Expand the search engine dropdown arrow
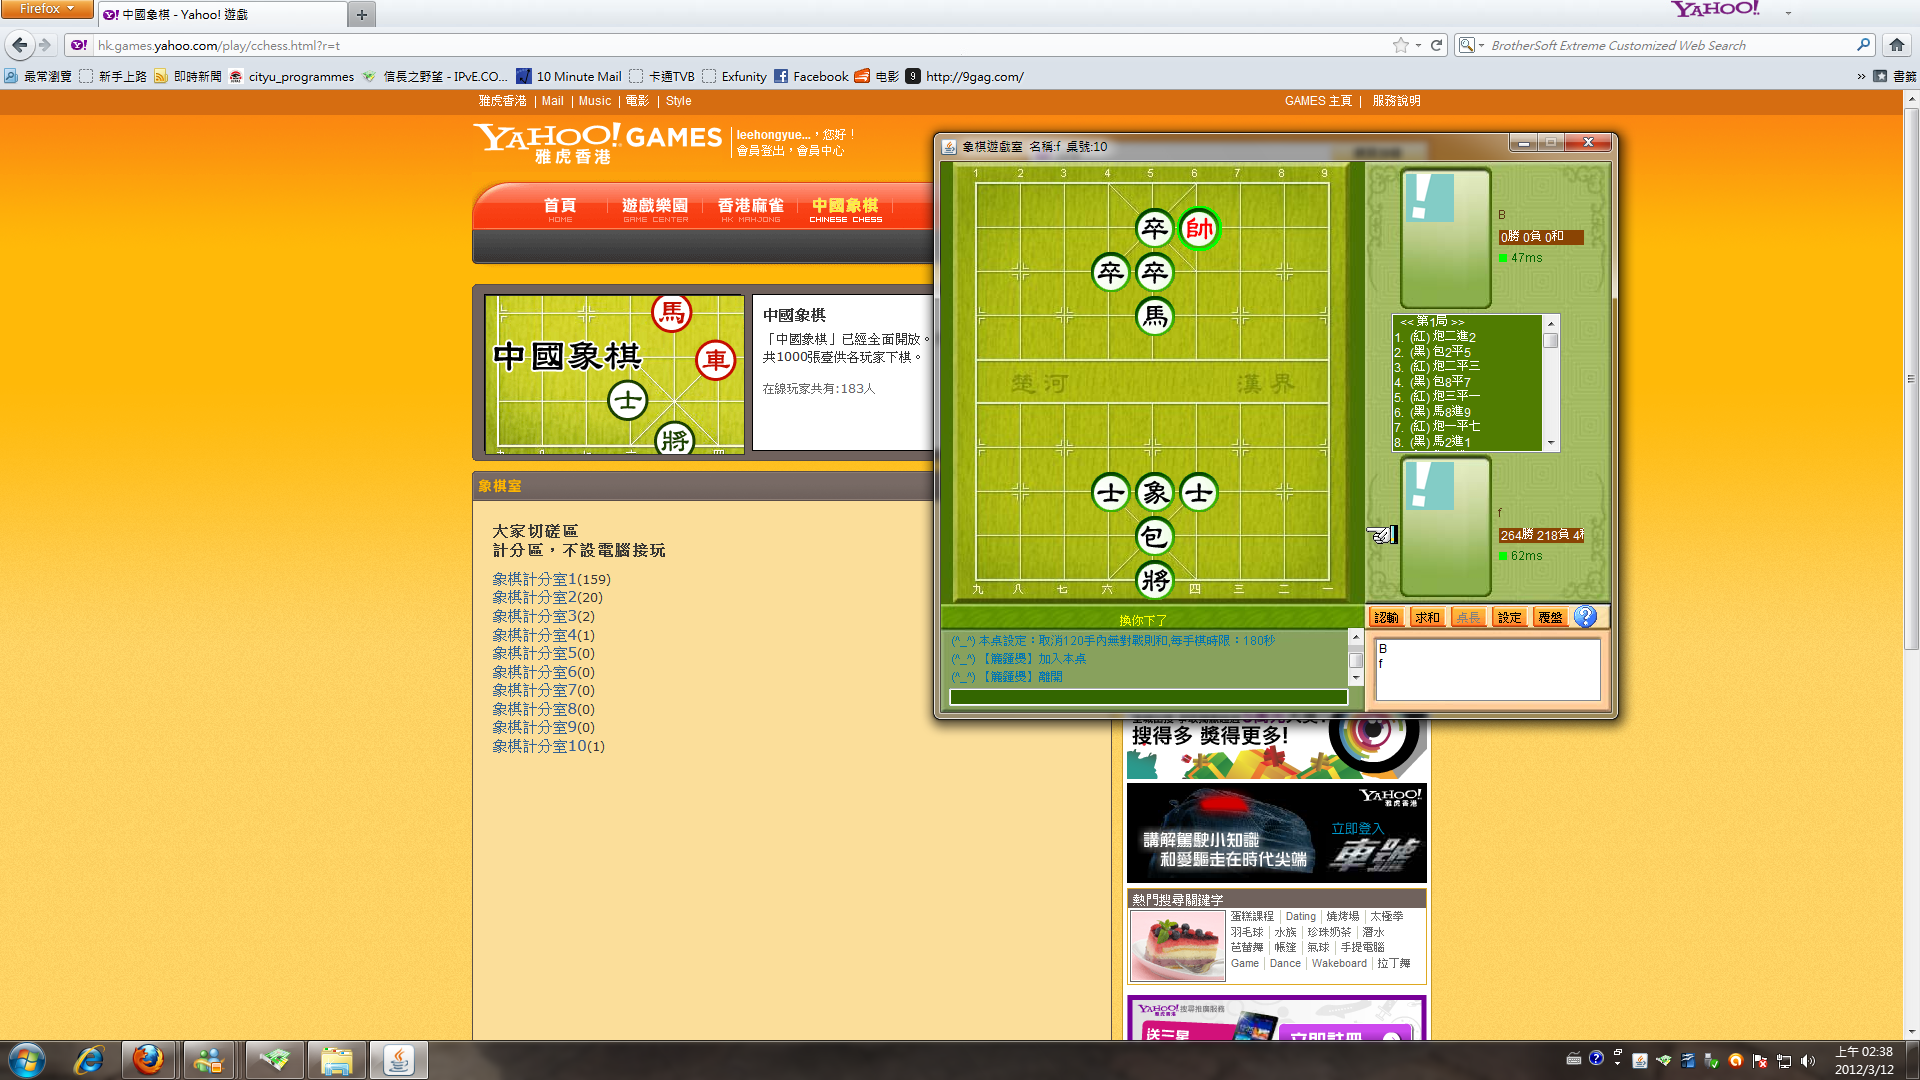Image resolution: width=1920 pixels, height=1080 pixels. 1481,45
